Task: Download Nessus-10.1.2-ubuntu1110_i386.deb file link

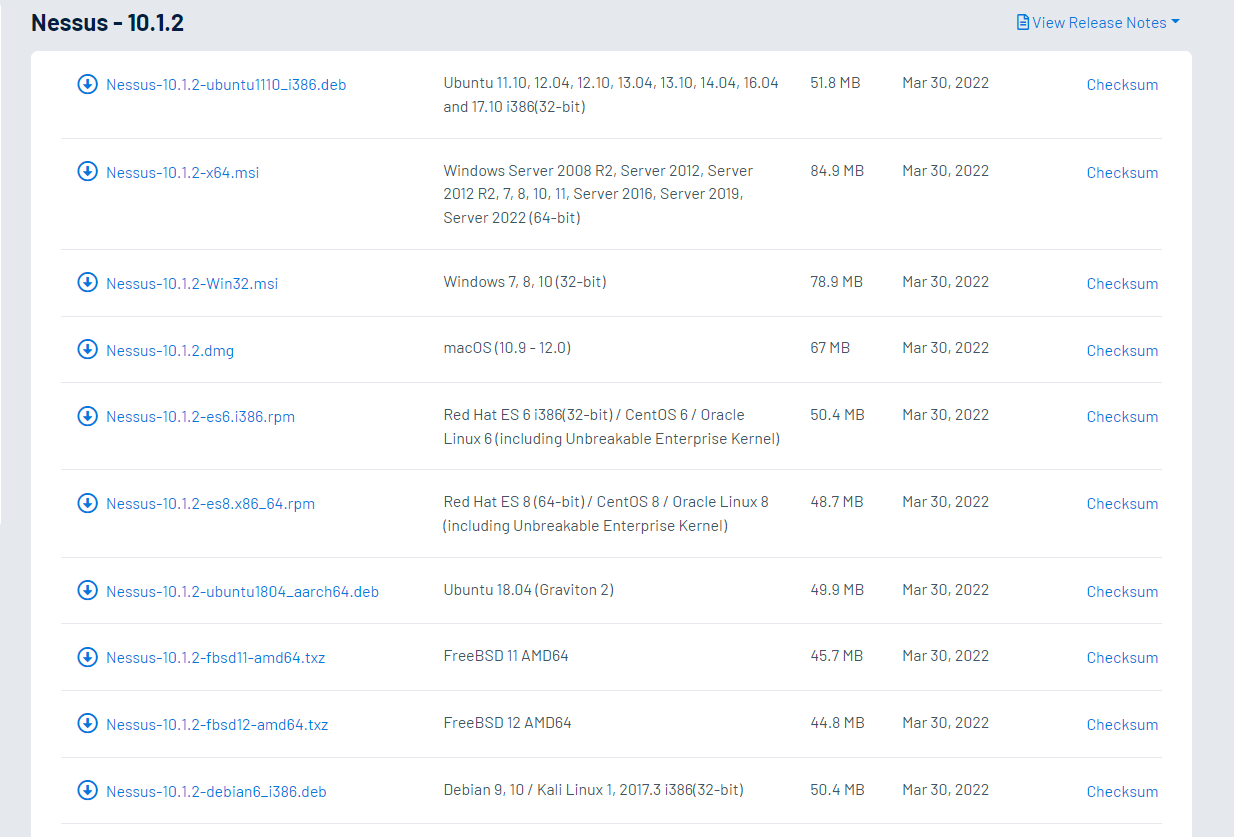Action: (x=226, y=85)
